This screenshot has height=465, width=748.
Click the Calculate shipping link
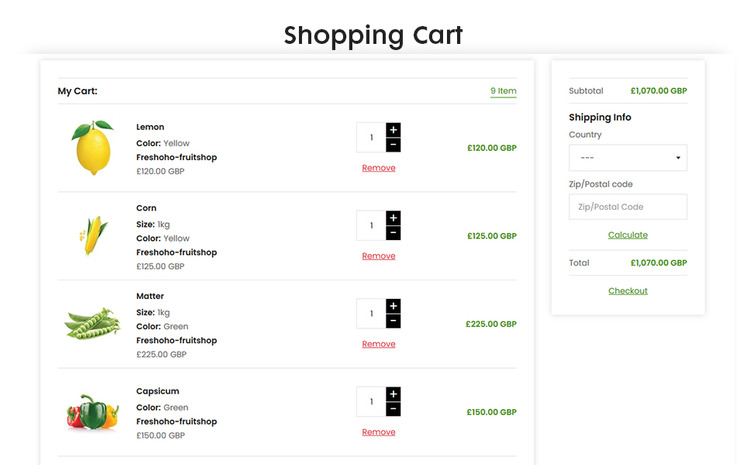628,235
